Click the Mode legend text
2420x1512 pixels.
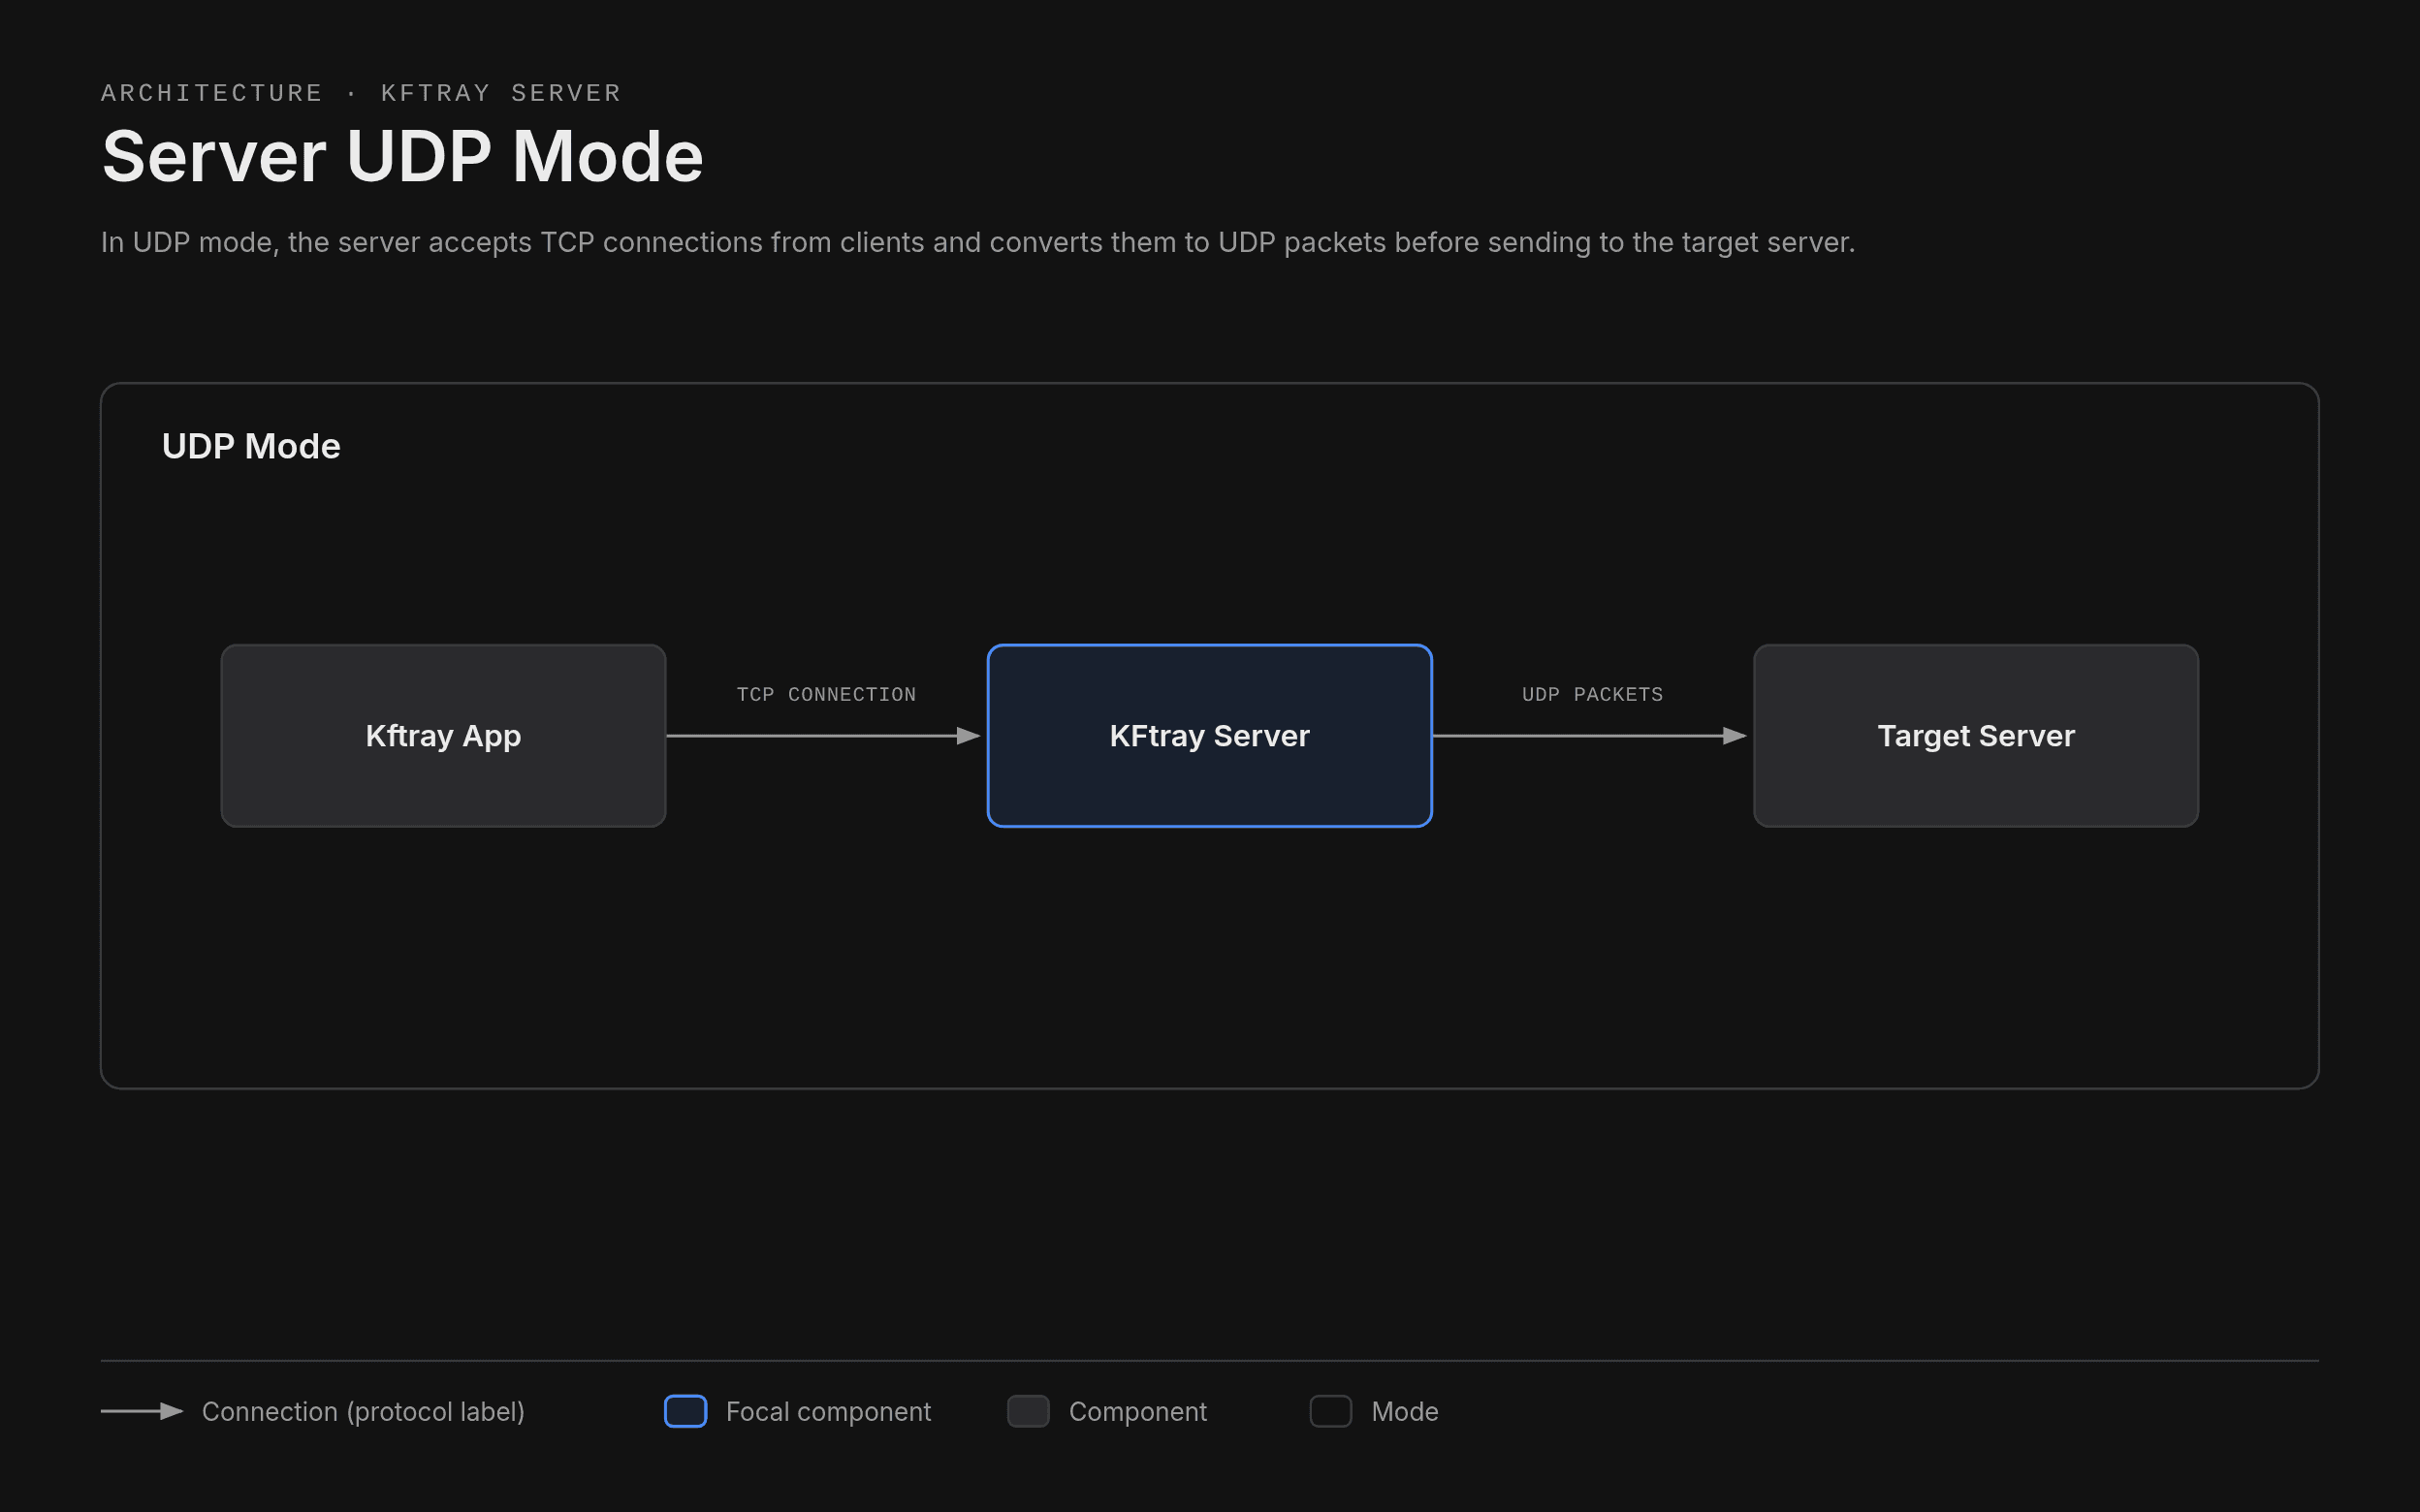(1405, 1412)
